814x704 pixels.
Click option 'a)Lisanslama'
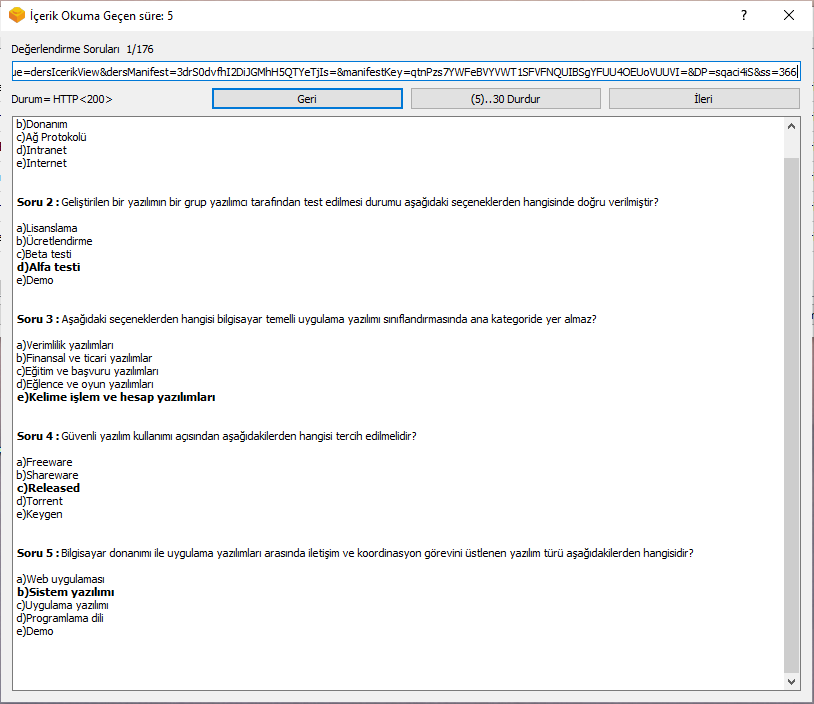(47, 228)
